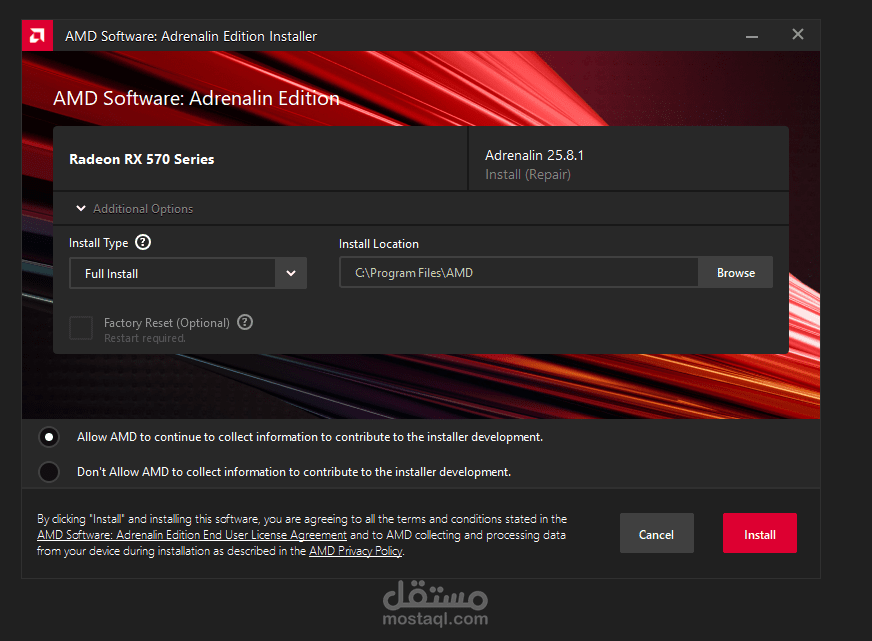Viewport: 872px width, 641px height.
Task: Click the Restart required. note
Action: (x=145, y=338)
